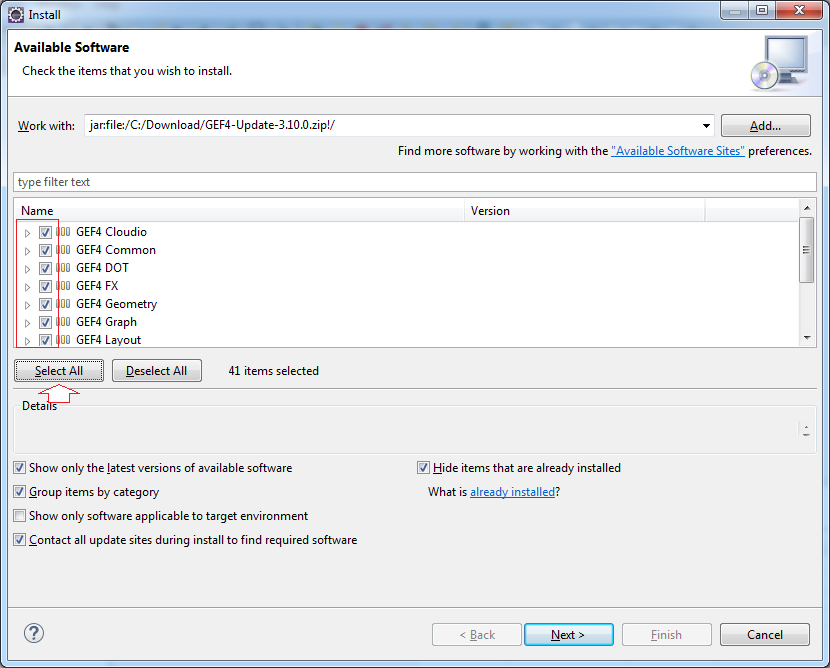Image resolution: width=830 pixels, height=668 pixels.
Task: Click the software list scrollbar down arrow
Action: coord(807,338)
